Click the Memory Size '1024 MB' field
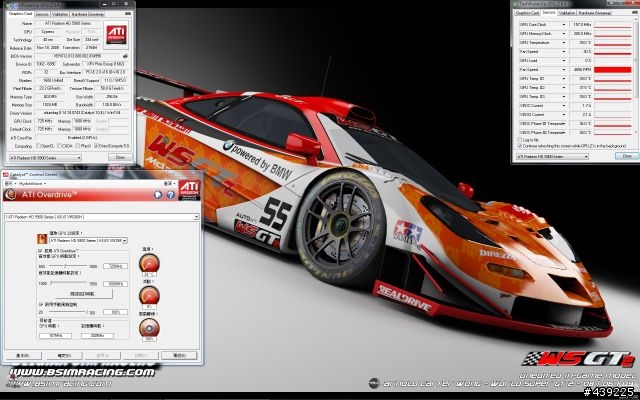The image size is (640, 400). [x=49, y=105]
